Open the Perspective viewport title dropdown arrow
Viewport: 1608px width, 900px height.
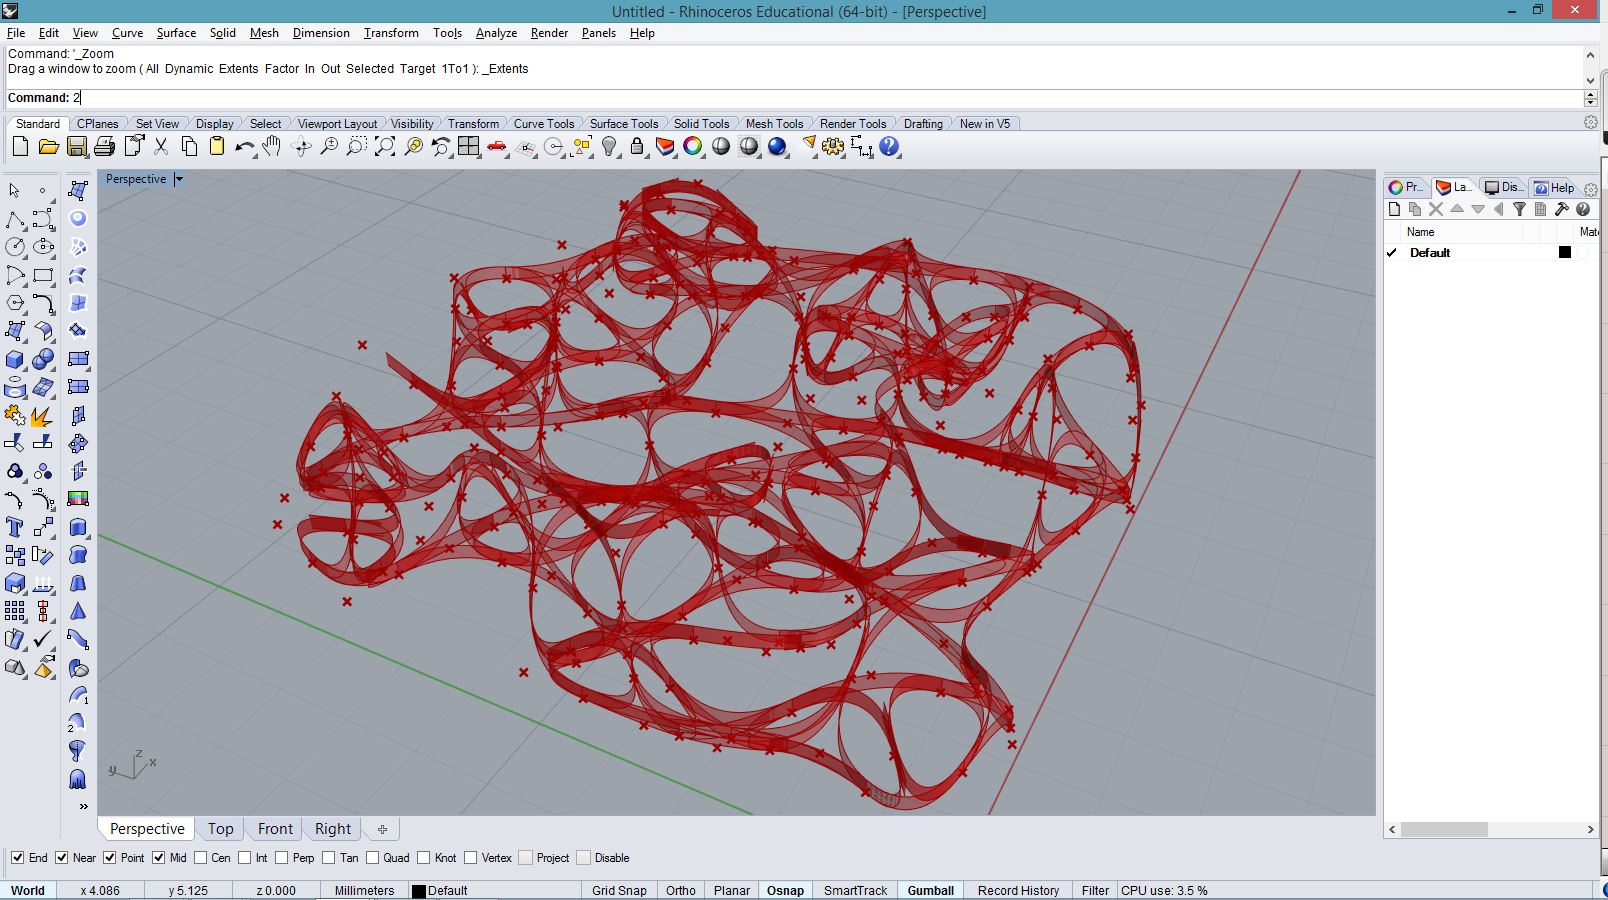pyautogui.click(x=179, y=180)
